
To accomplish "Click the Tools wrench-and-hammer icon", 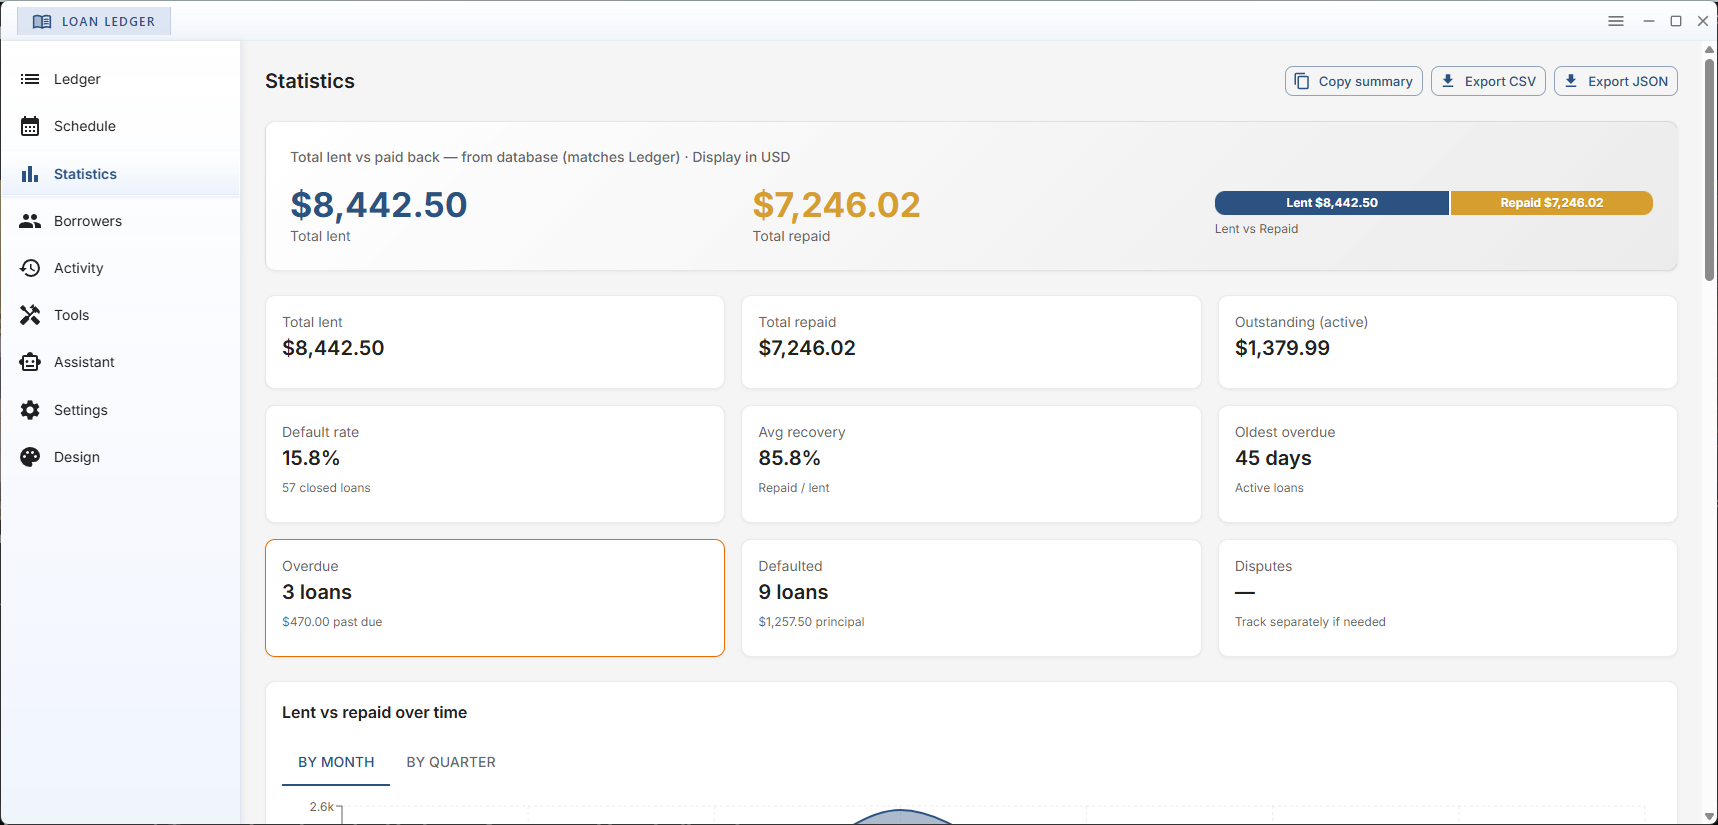I will pos(30,315).
